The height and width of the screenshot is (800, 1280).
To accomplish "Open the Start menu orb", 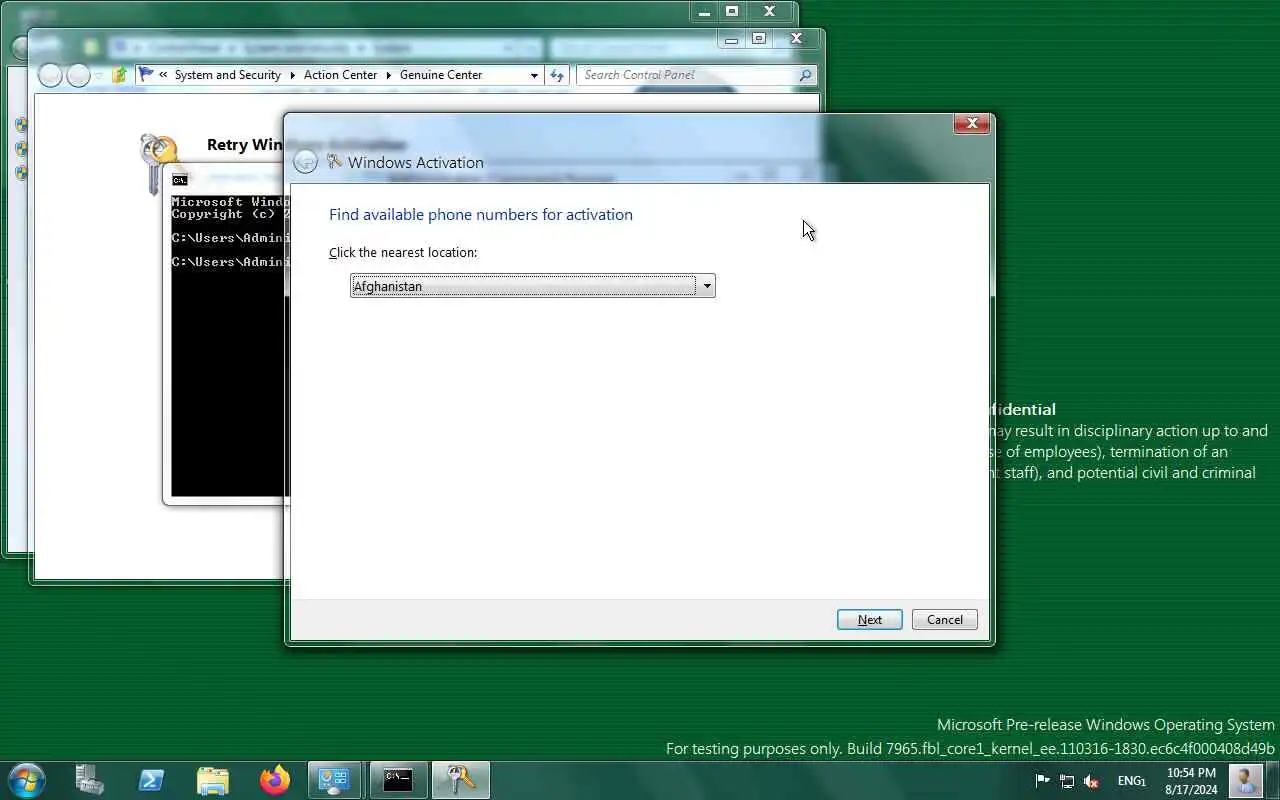I will click(x=26, y=780).
